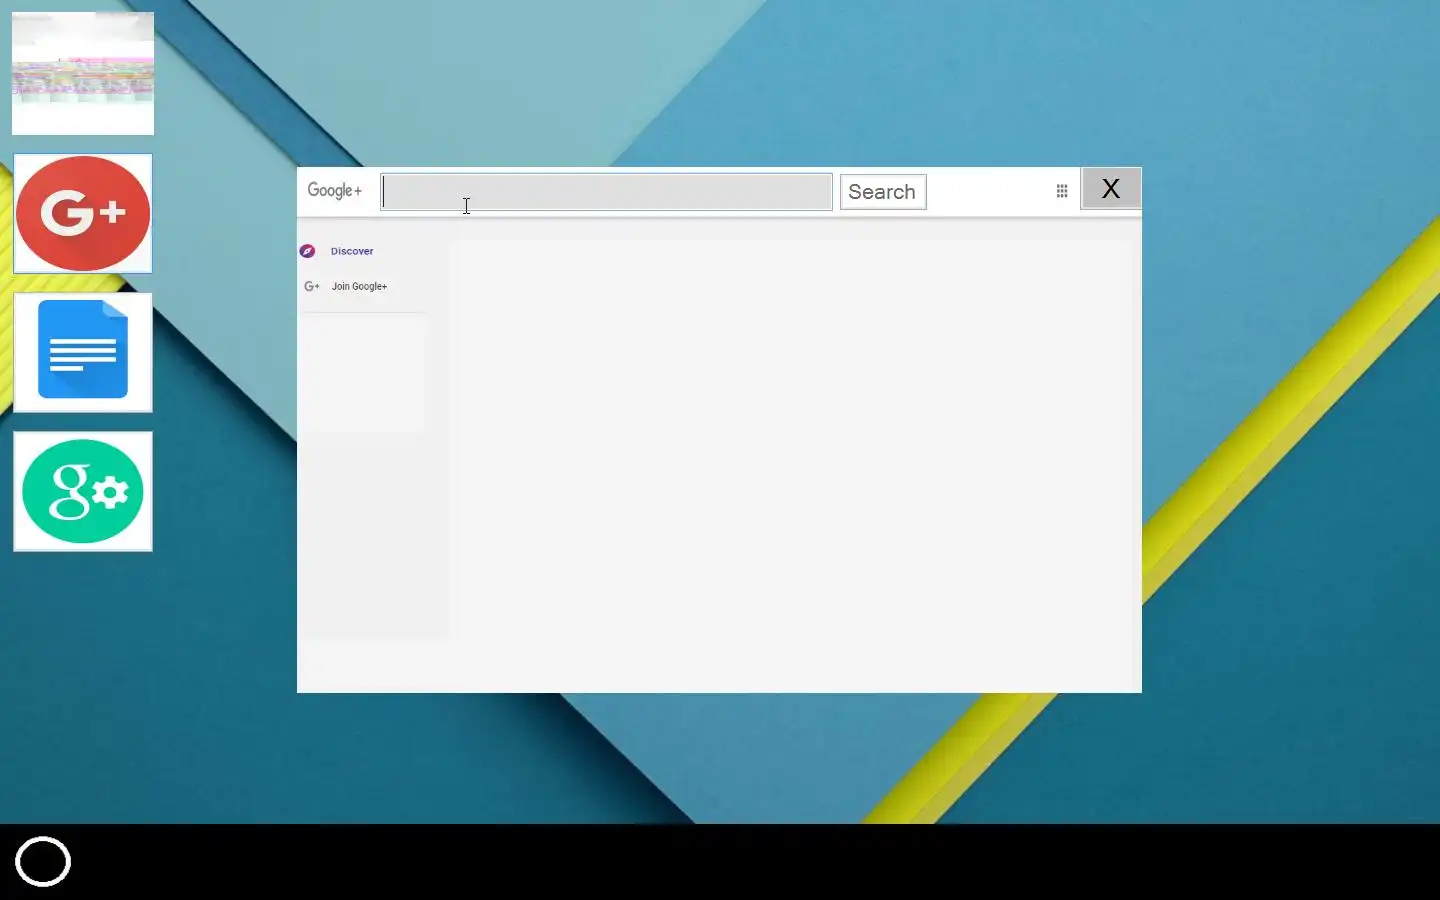Click the Search button
Image resolution: width=1440 pixels, height=900 pixels.
(883, 192)
